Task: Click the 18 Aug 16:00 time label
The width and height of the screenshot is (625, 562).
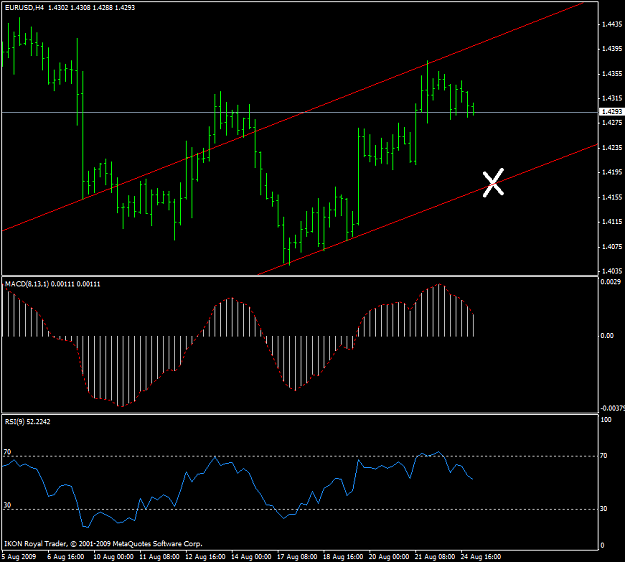Action: click(x=343, y=556)
